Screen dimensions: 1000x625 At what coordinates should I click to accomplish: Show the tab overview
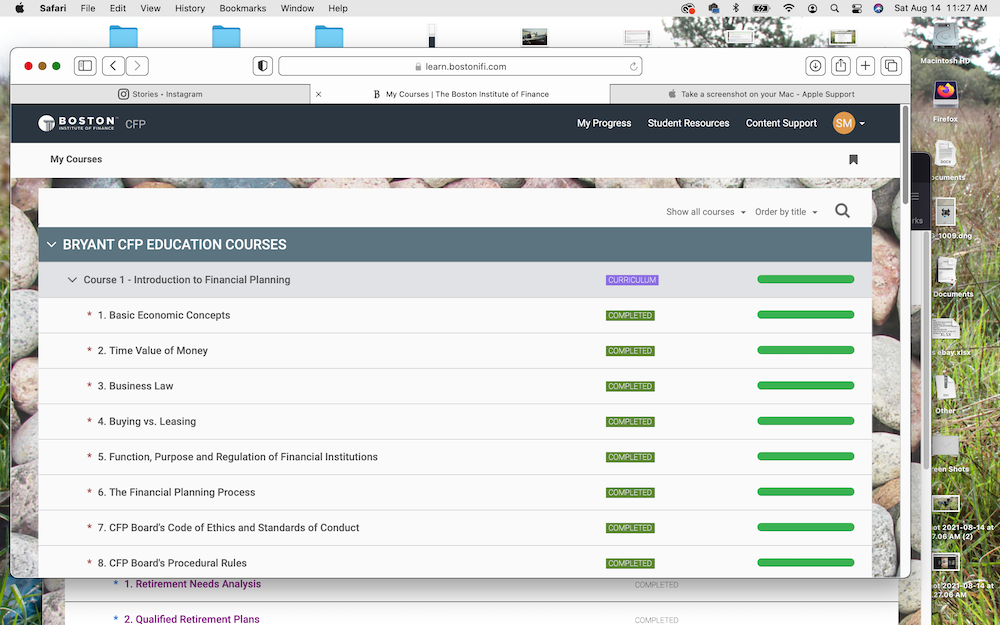(x=891, y=66)
